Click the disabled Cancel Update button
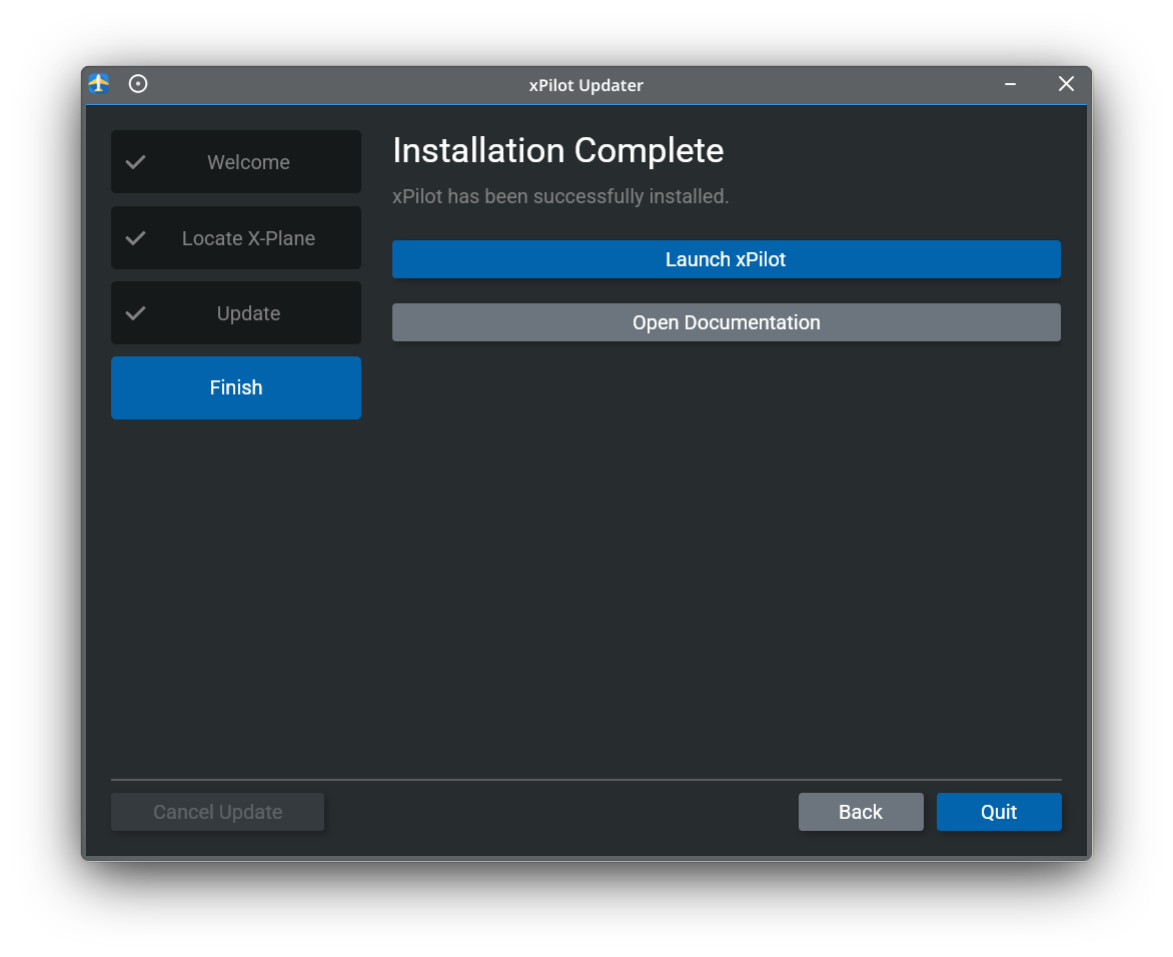This screenshot has width=1173, height=957. 217,812
